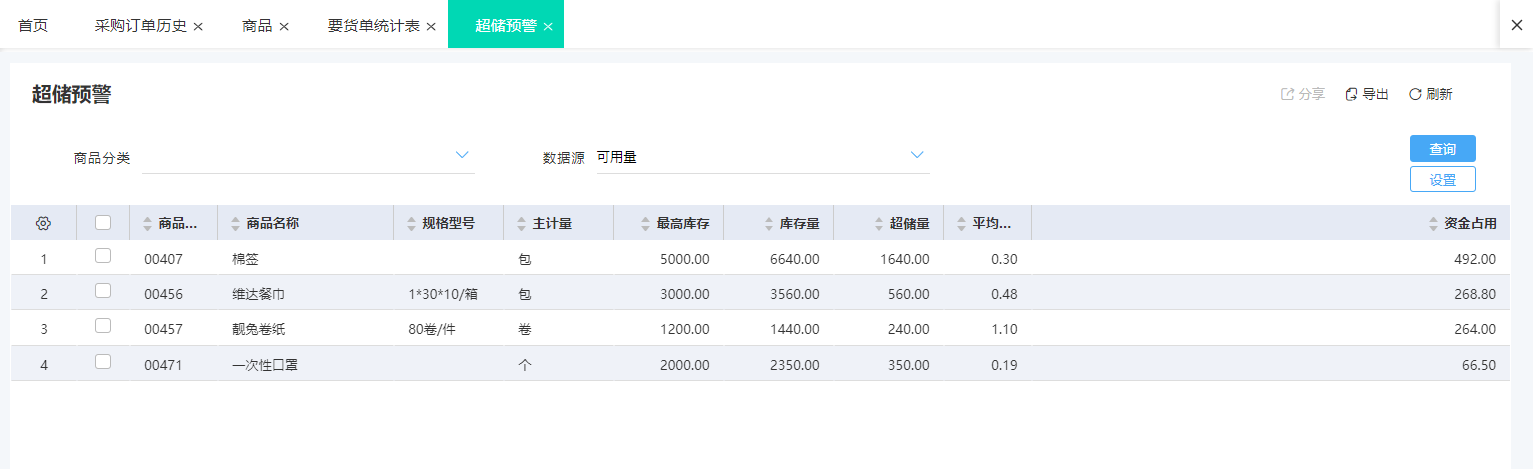This screenshot has width=1533, height=469.
Task: Select the checkbox for 靓兔卷纸
Action: click(x=103, y=326)
